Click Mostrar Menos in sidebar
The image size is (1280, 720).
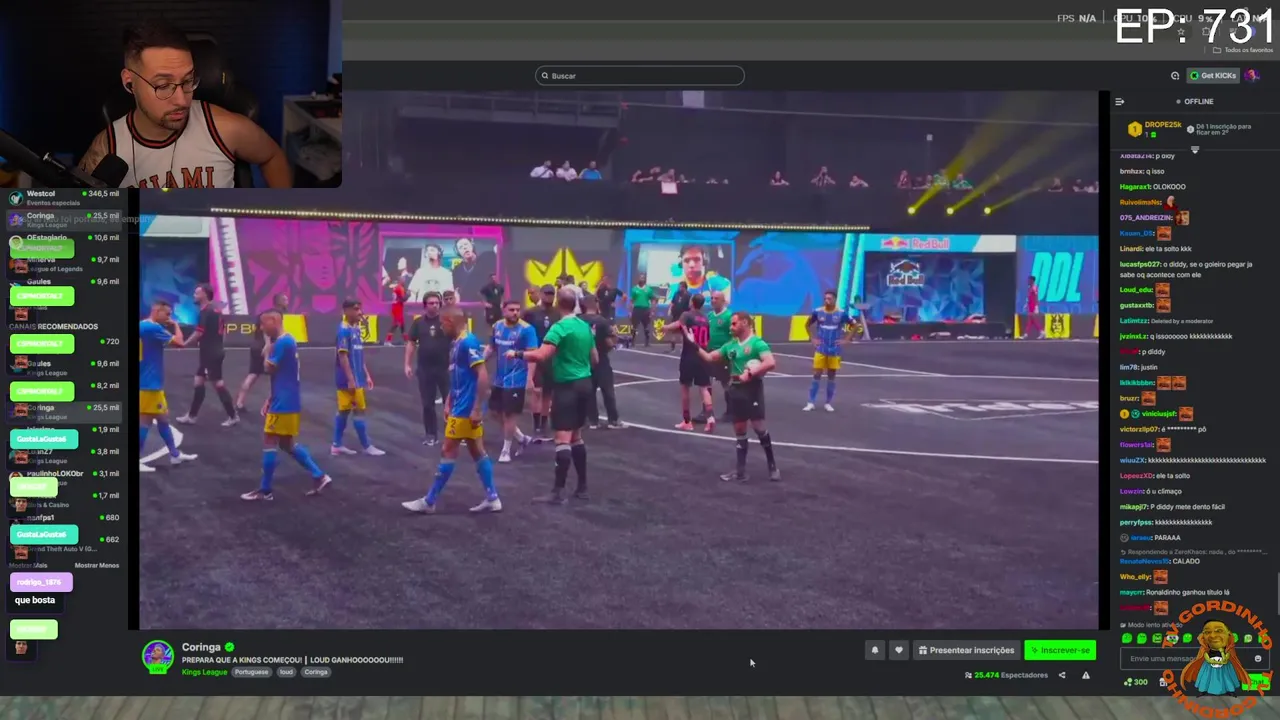pyautogui.click(x=97, y=565)
